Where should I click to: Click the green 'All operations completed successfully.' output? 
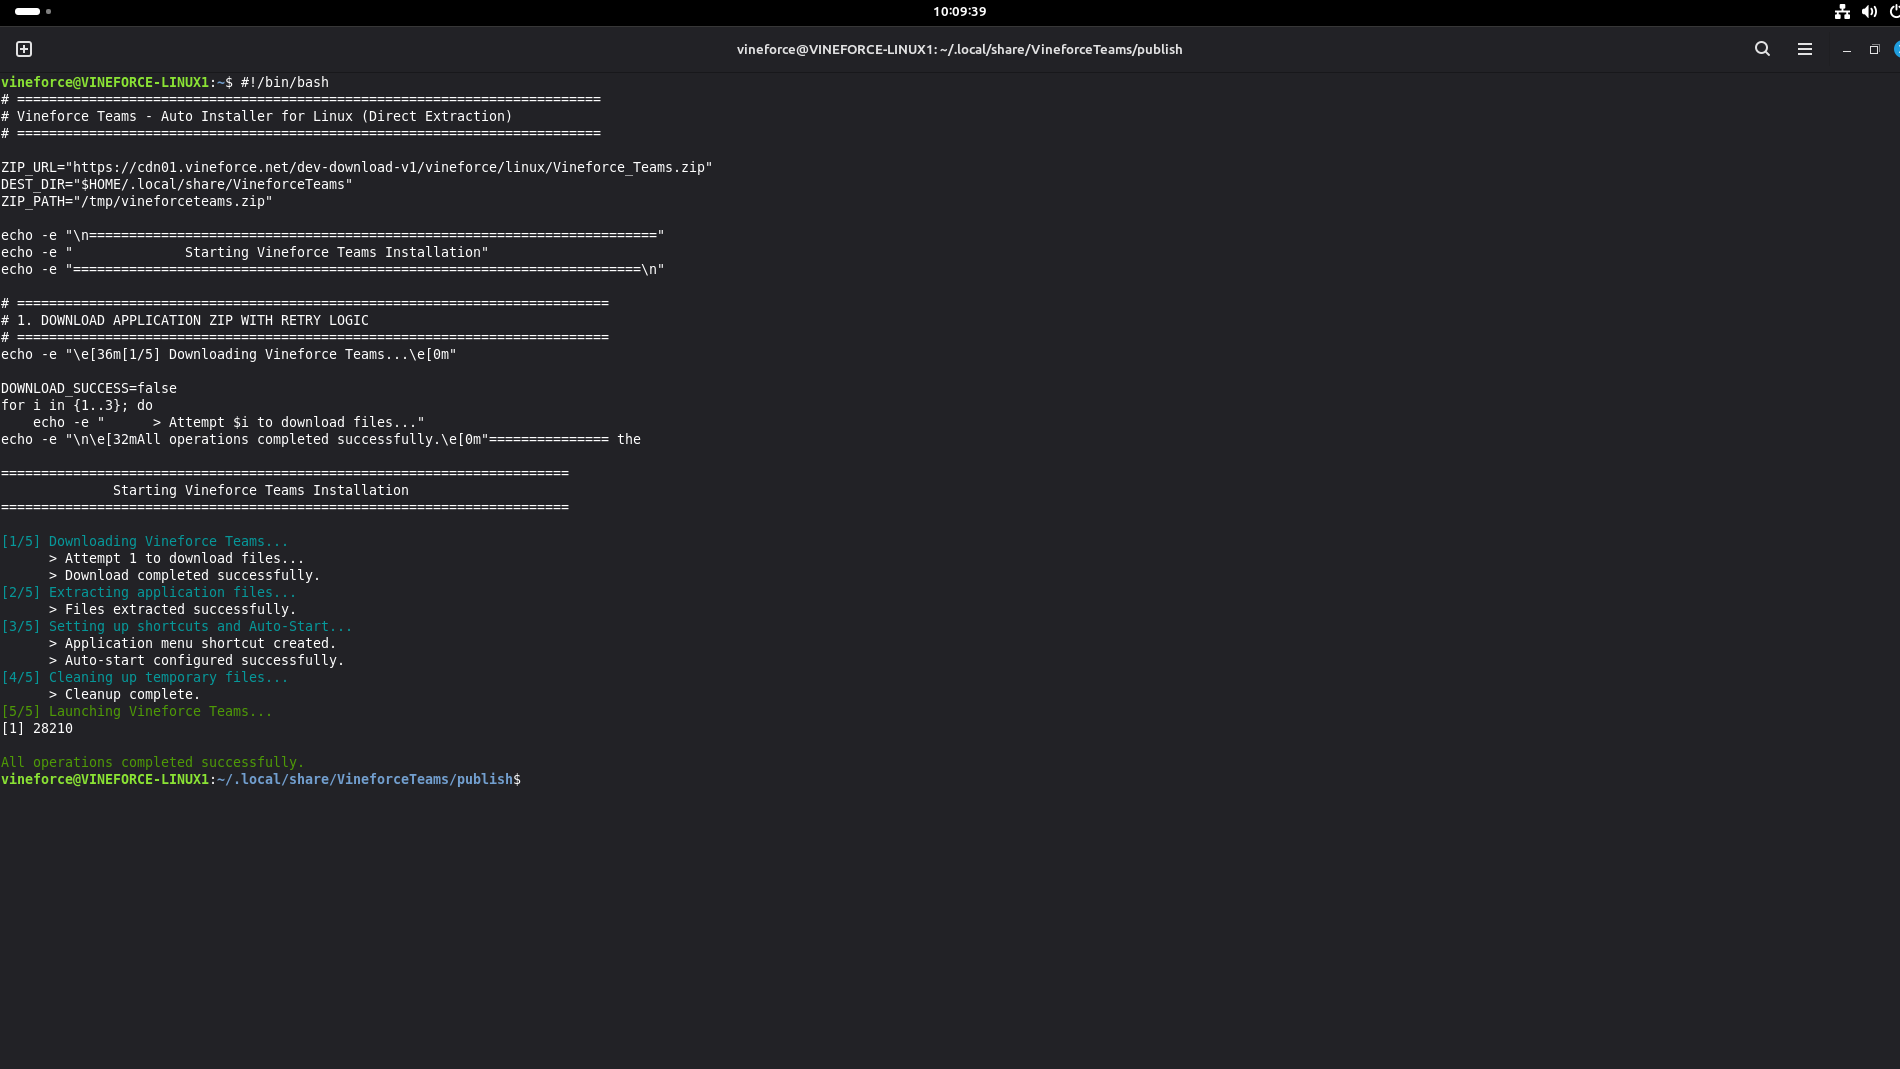153,762
